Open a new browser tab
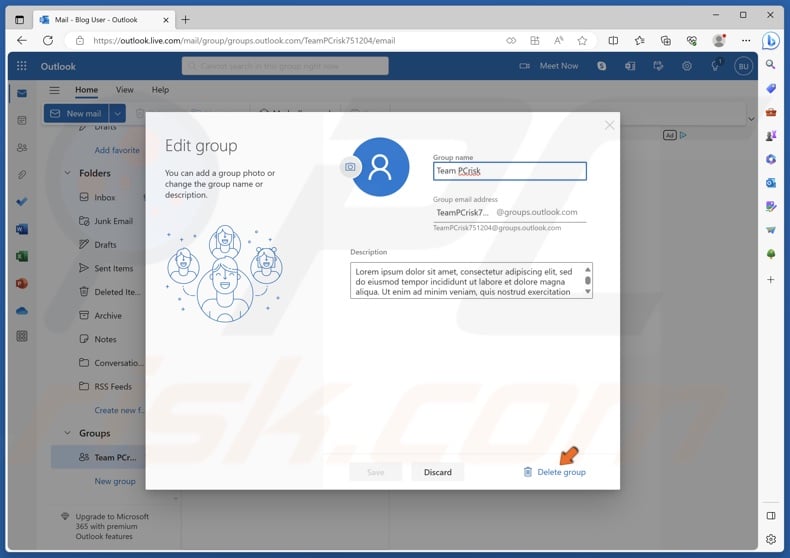Viewport: 790px width, 558px height. (x=185, y=20)
